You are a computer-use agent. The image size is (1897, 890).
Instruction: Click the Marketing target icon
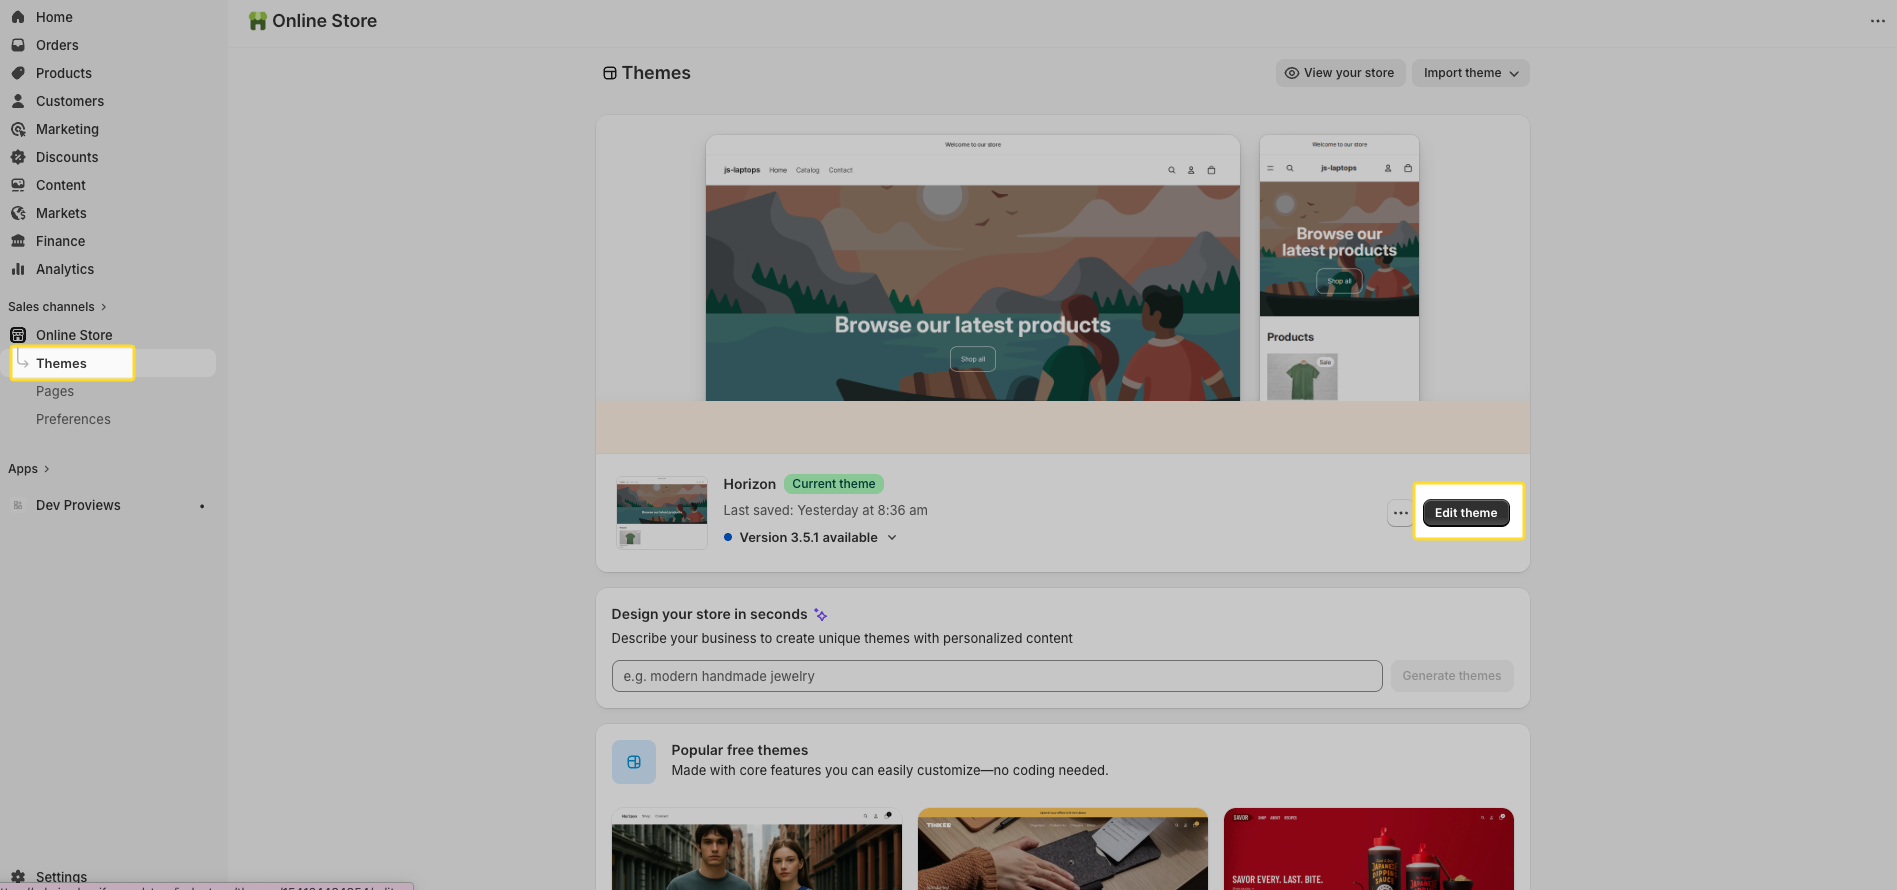(x=18, y=129)
